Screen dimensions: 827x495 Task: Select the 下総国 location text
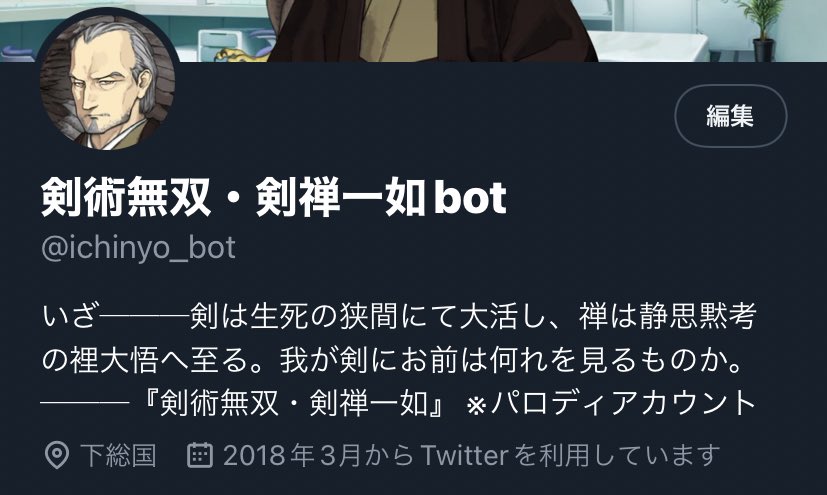[x=118, y=455]
